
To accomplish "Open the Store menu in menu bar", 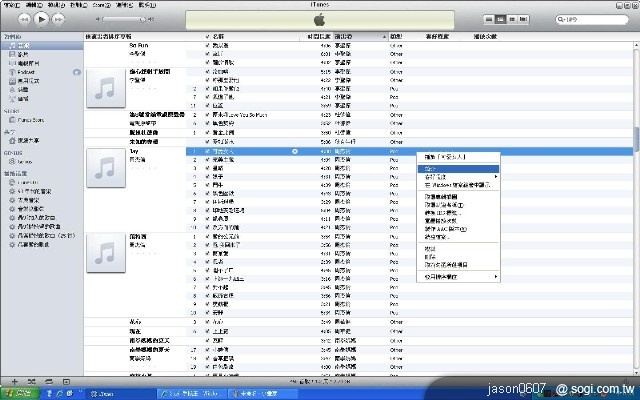I will (x=103, y=4).
